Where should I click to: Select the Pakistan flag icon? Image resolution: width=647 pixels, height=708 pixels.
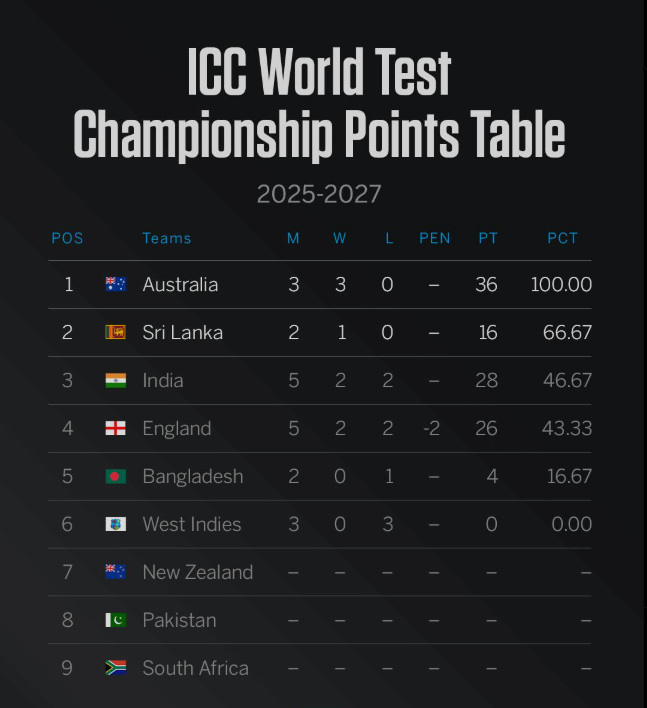pyautogui.click(x=116, y=620)
